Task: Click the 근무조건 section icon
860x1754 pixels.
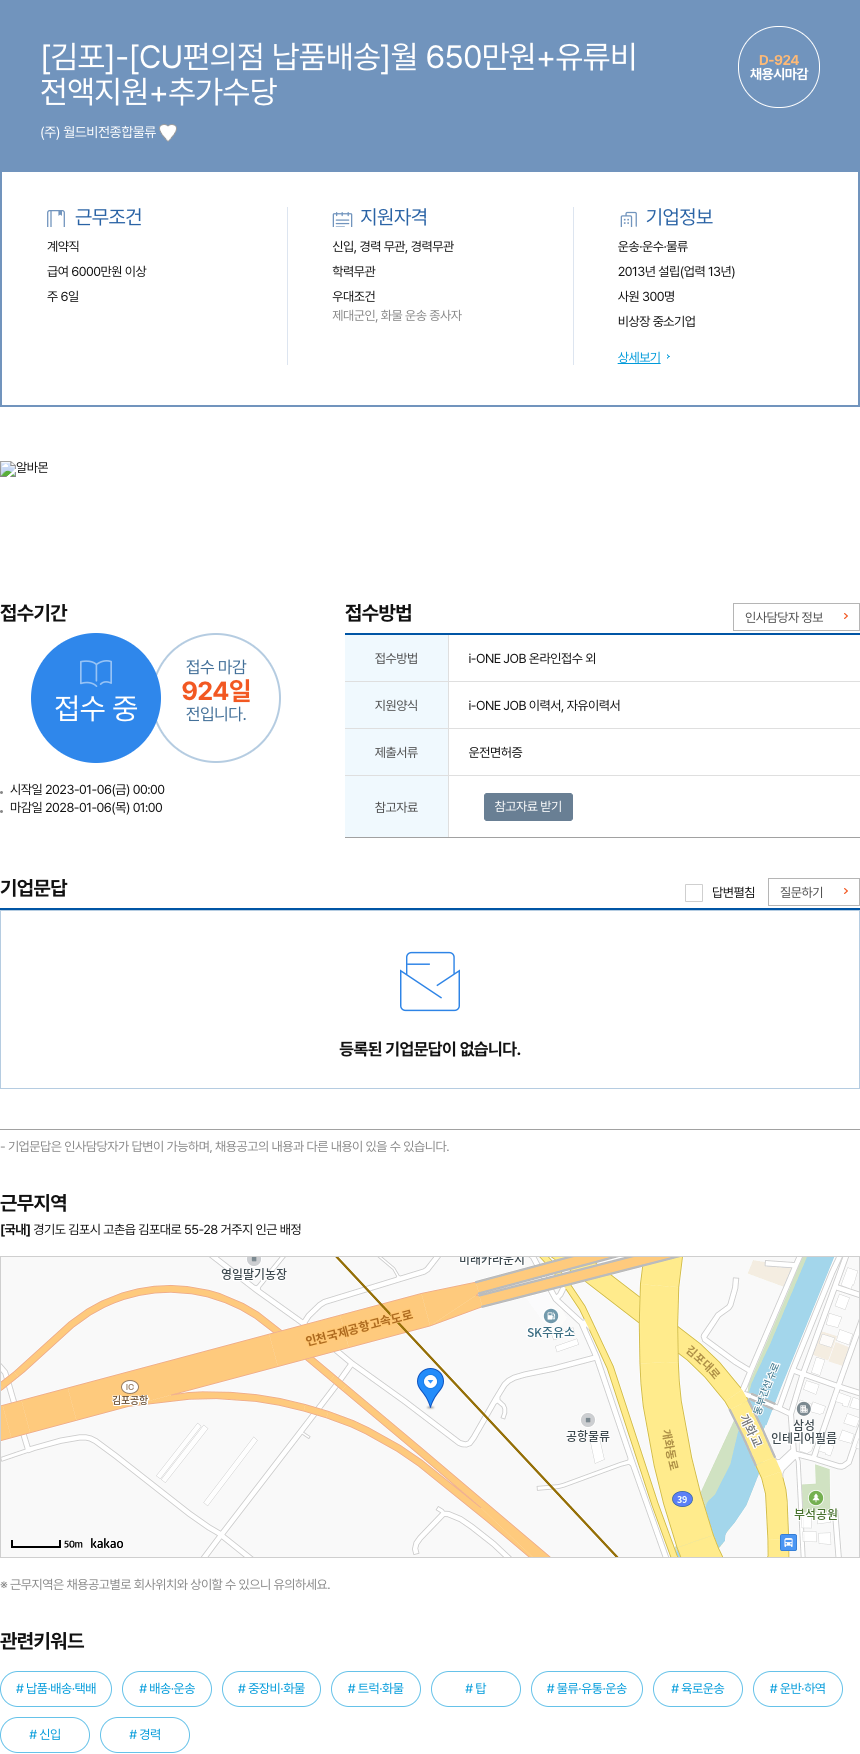Action: coord(56,218)
